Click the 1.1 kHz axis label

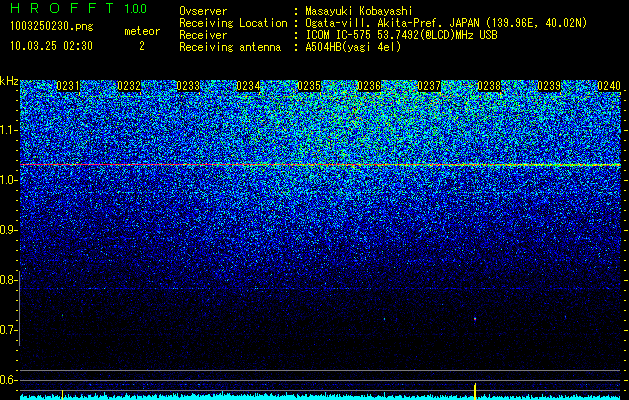[7, 130]
